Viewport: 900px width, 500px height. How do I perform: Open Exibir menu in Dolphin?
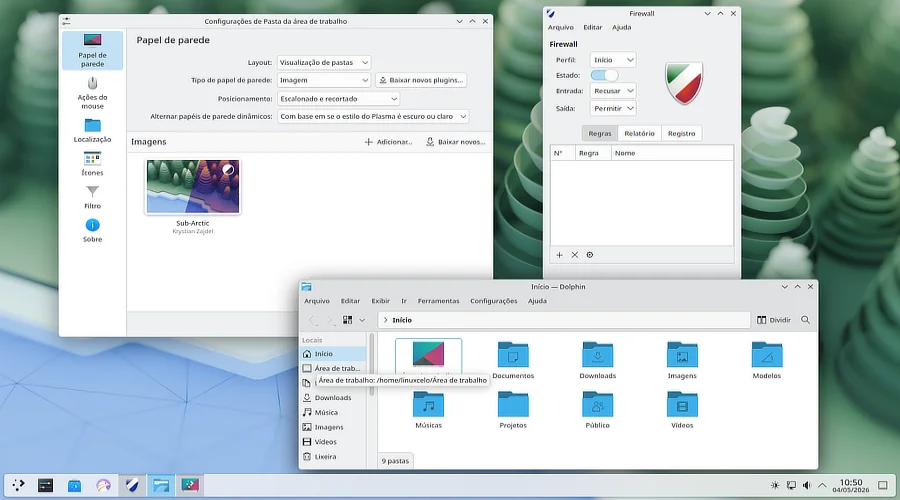point(381,301)
